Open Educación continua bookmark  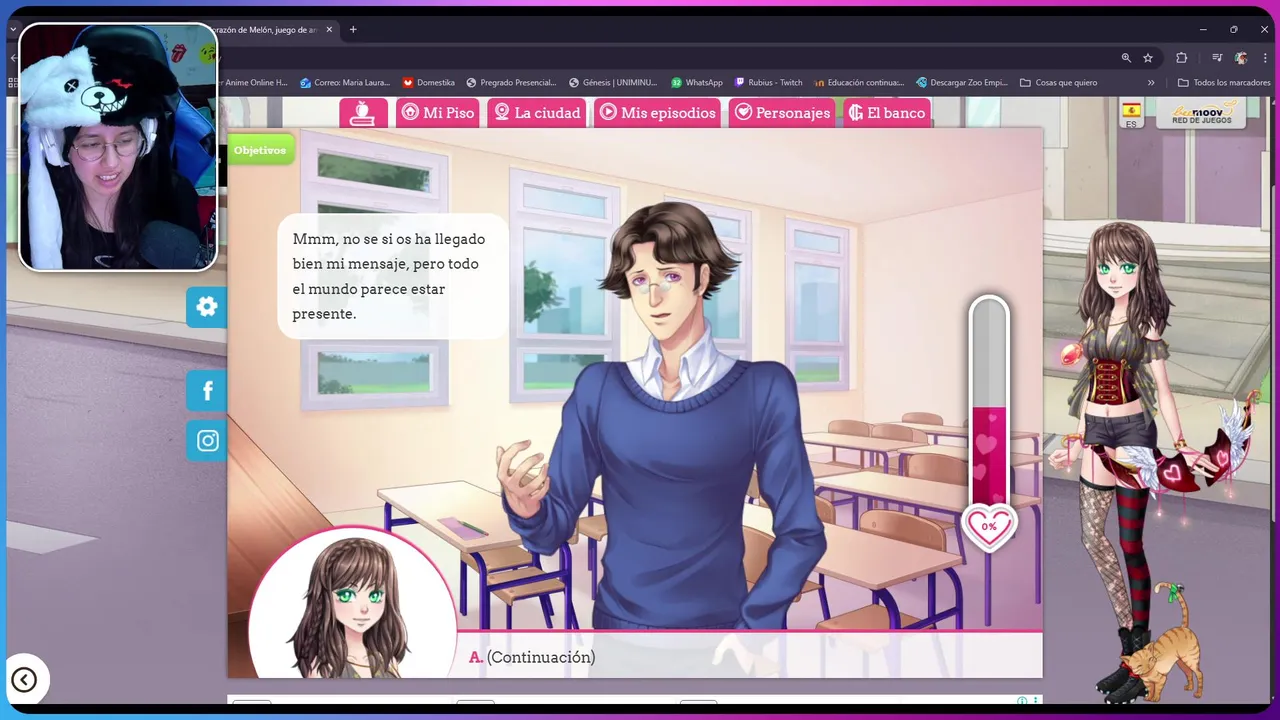point(859,83)
